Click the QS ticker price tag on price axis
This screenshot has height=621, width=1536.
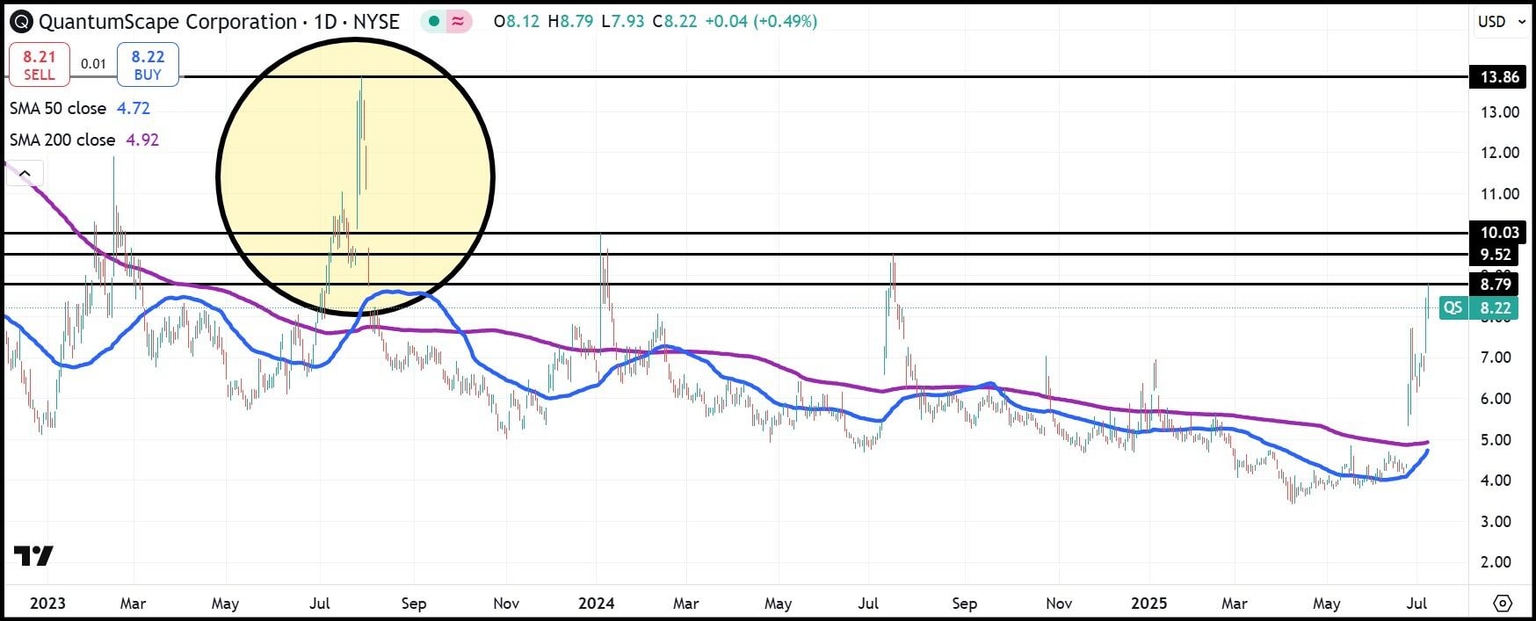[x=1452, y=307]
